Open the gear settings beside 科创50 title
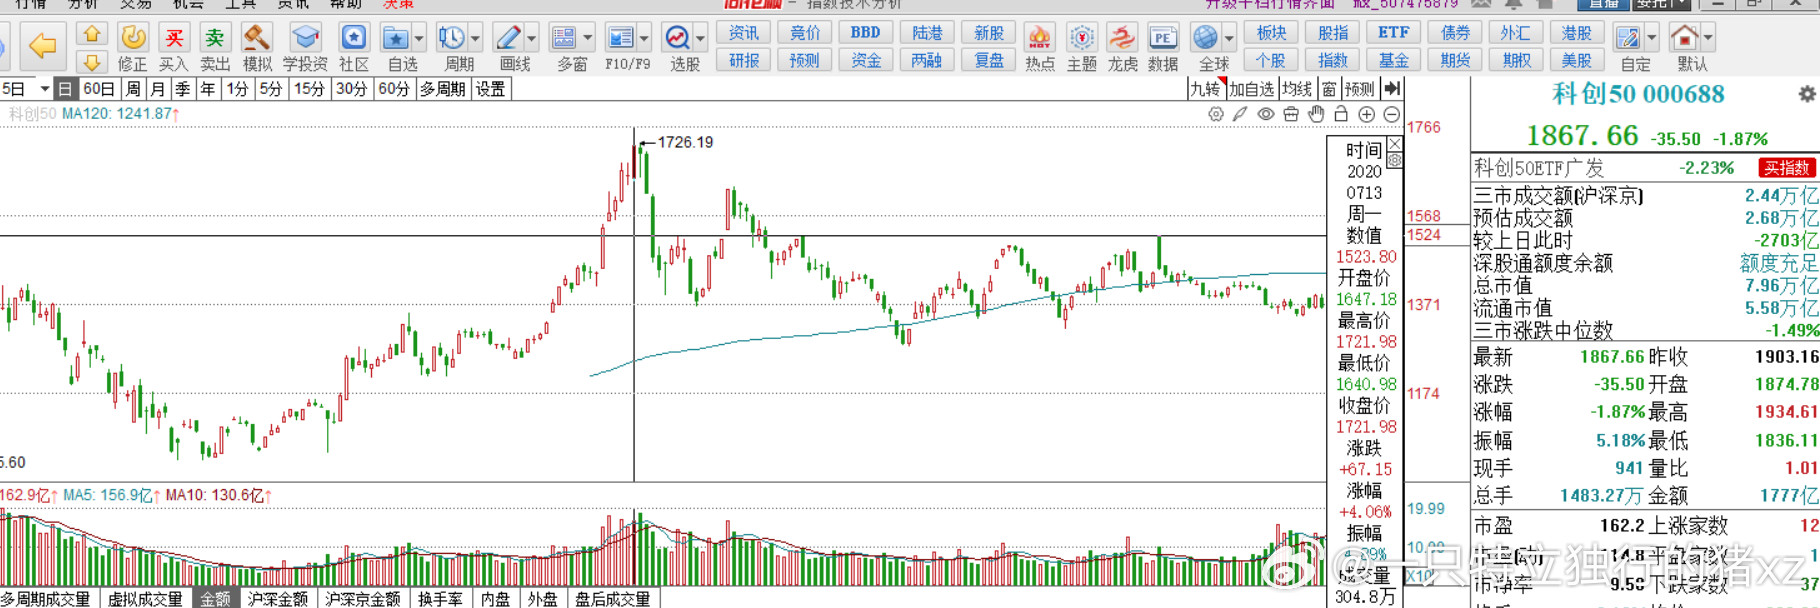Screen dimensions: 1820x608 pos(1806,94)
